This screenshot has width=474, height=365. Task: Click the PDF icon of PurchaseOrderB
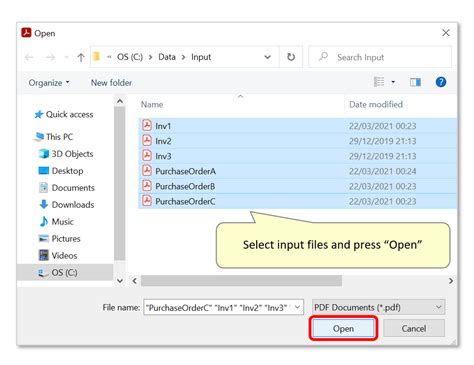tap(147, 185)
